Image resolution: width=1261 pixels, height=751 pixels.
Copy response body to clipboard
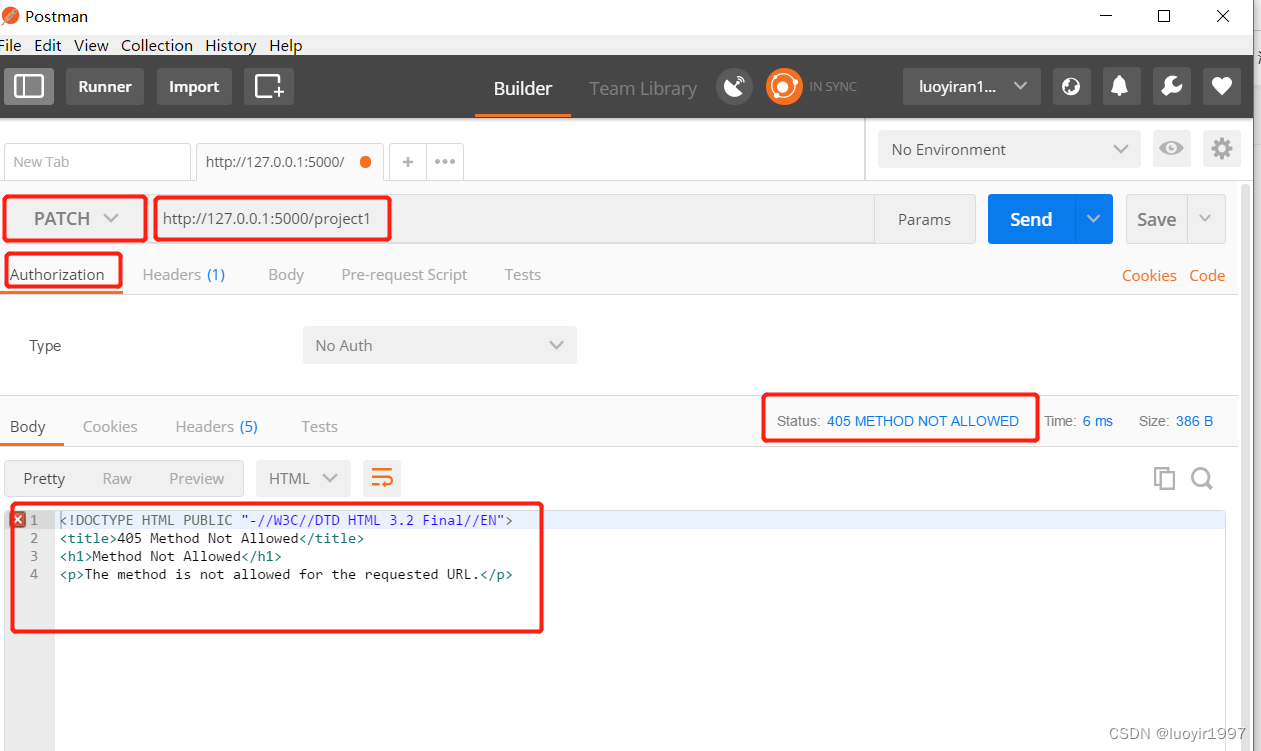click(1164, 478)
